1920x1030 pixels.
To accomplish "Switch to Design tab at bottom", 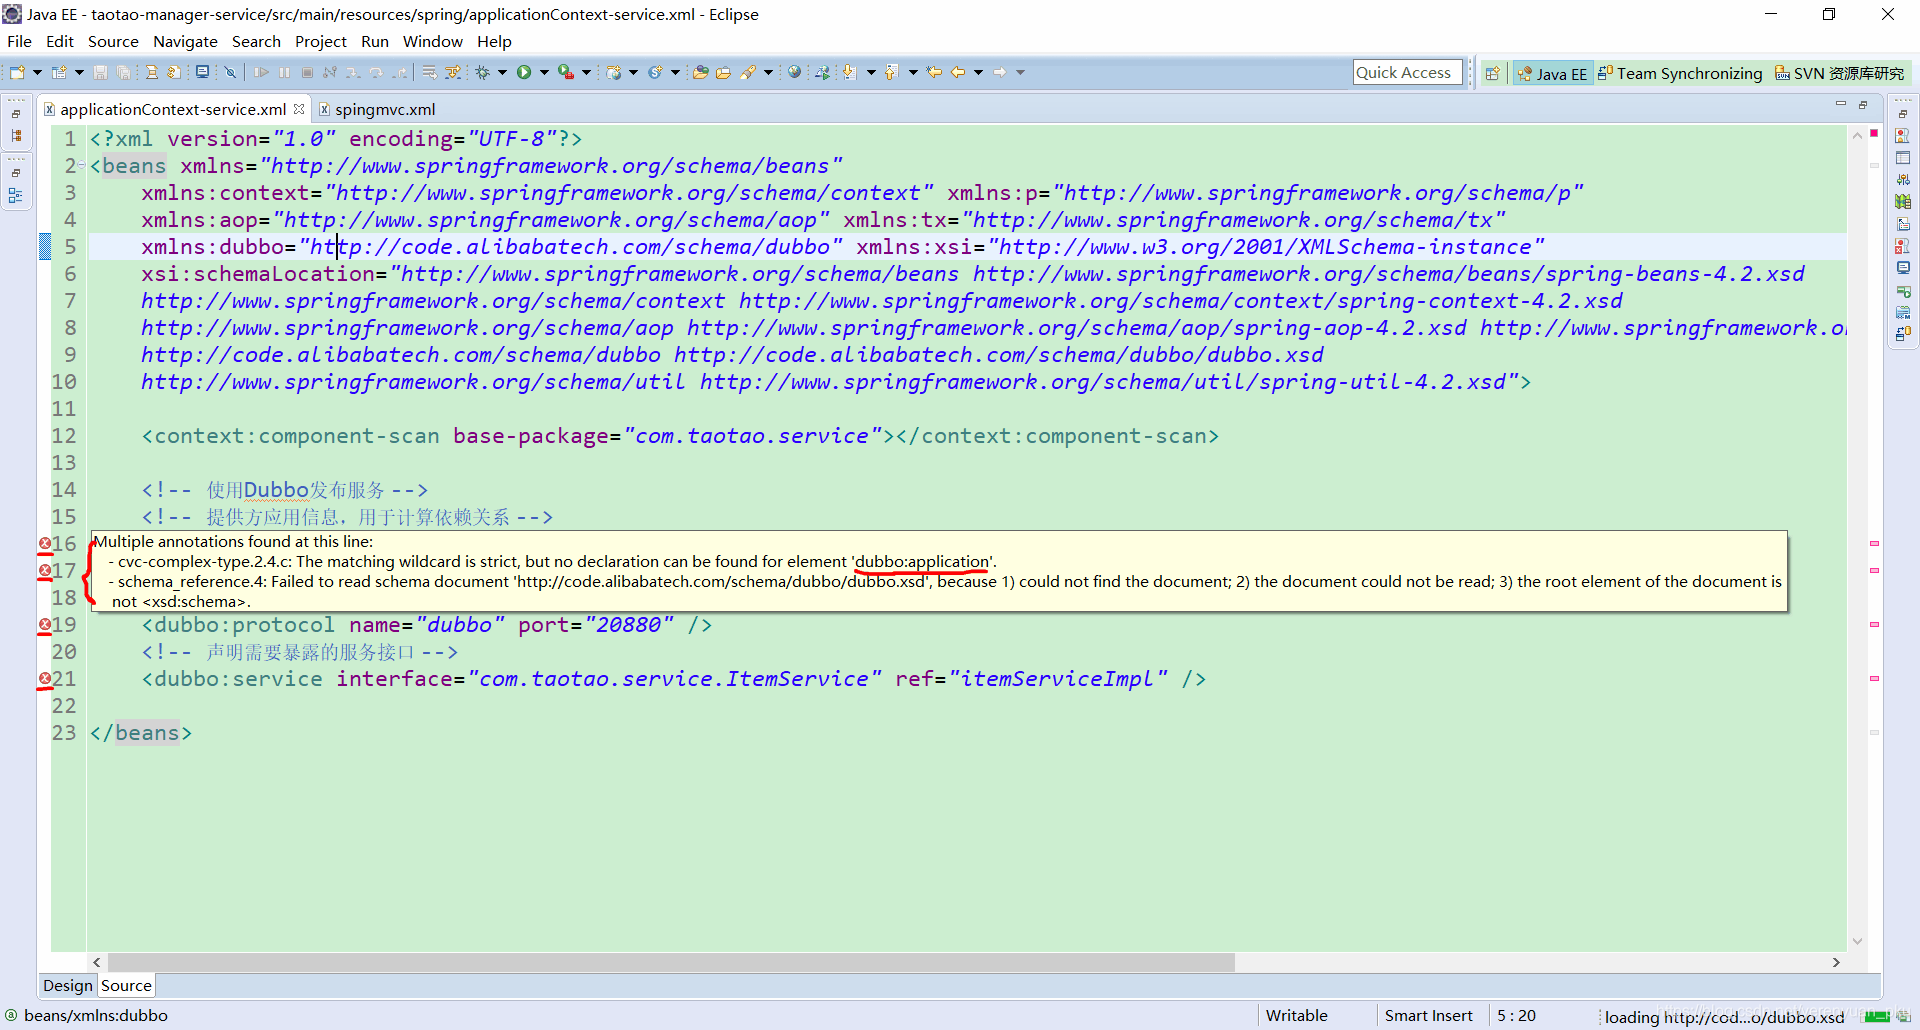I will click(68, 985).
